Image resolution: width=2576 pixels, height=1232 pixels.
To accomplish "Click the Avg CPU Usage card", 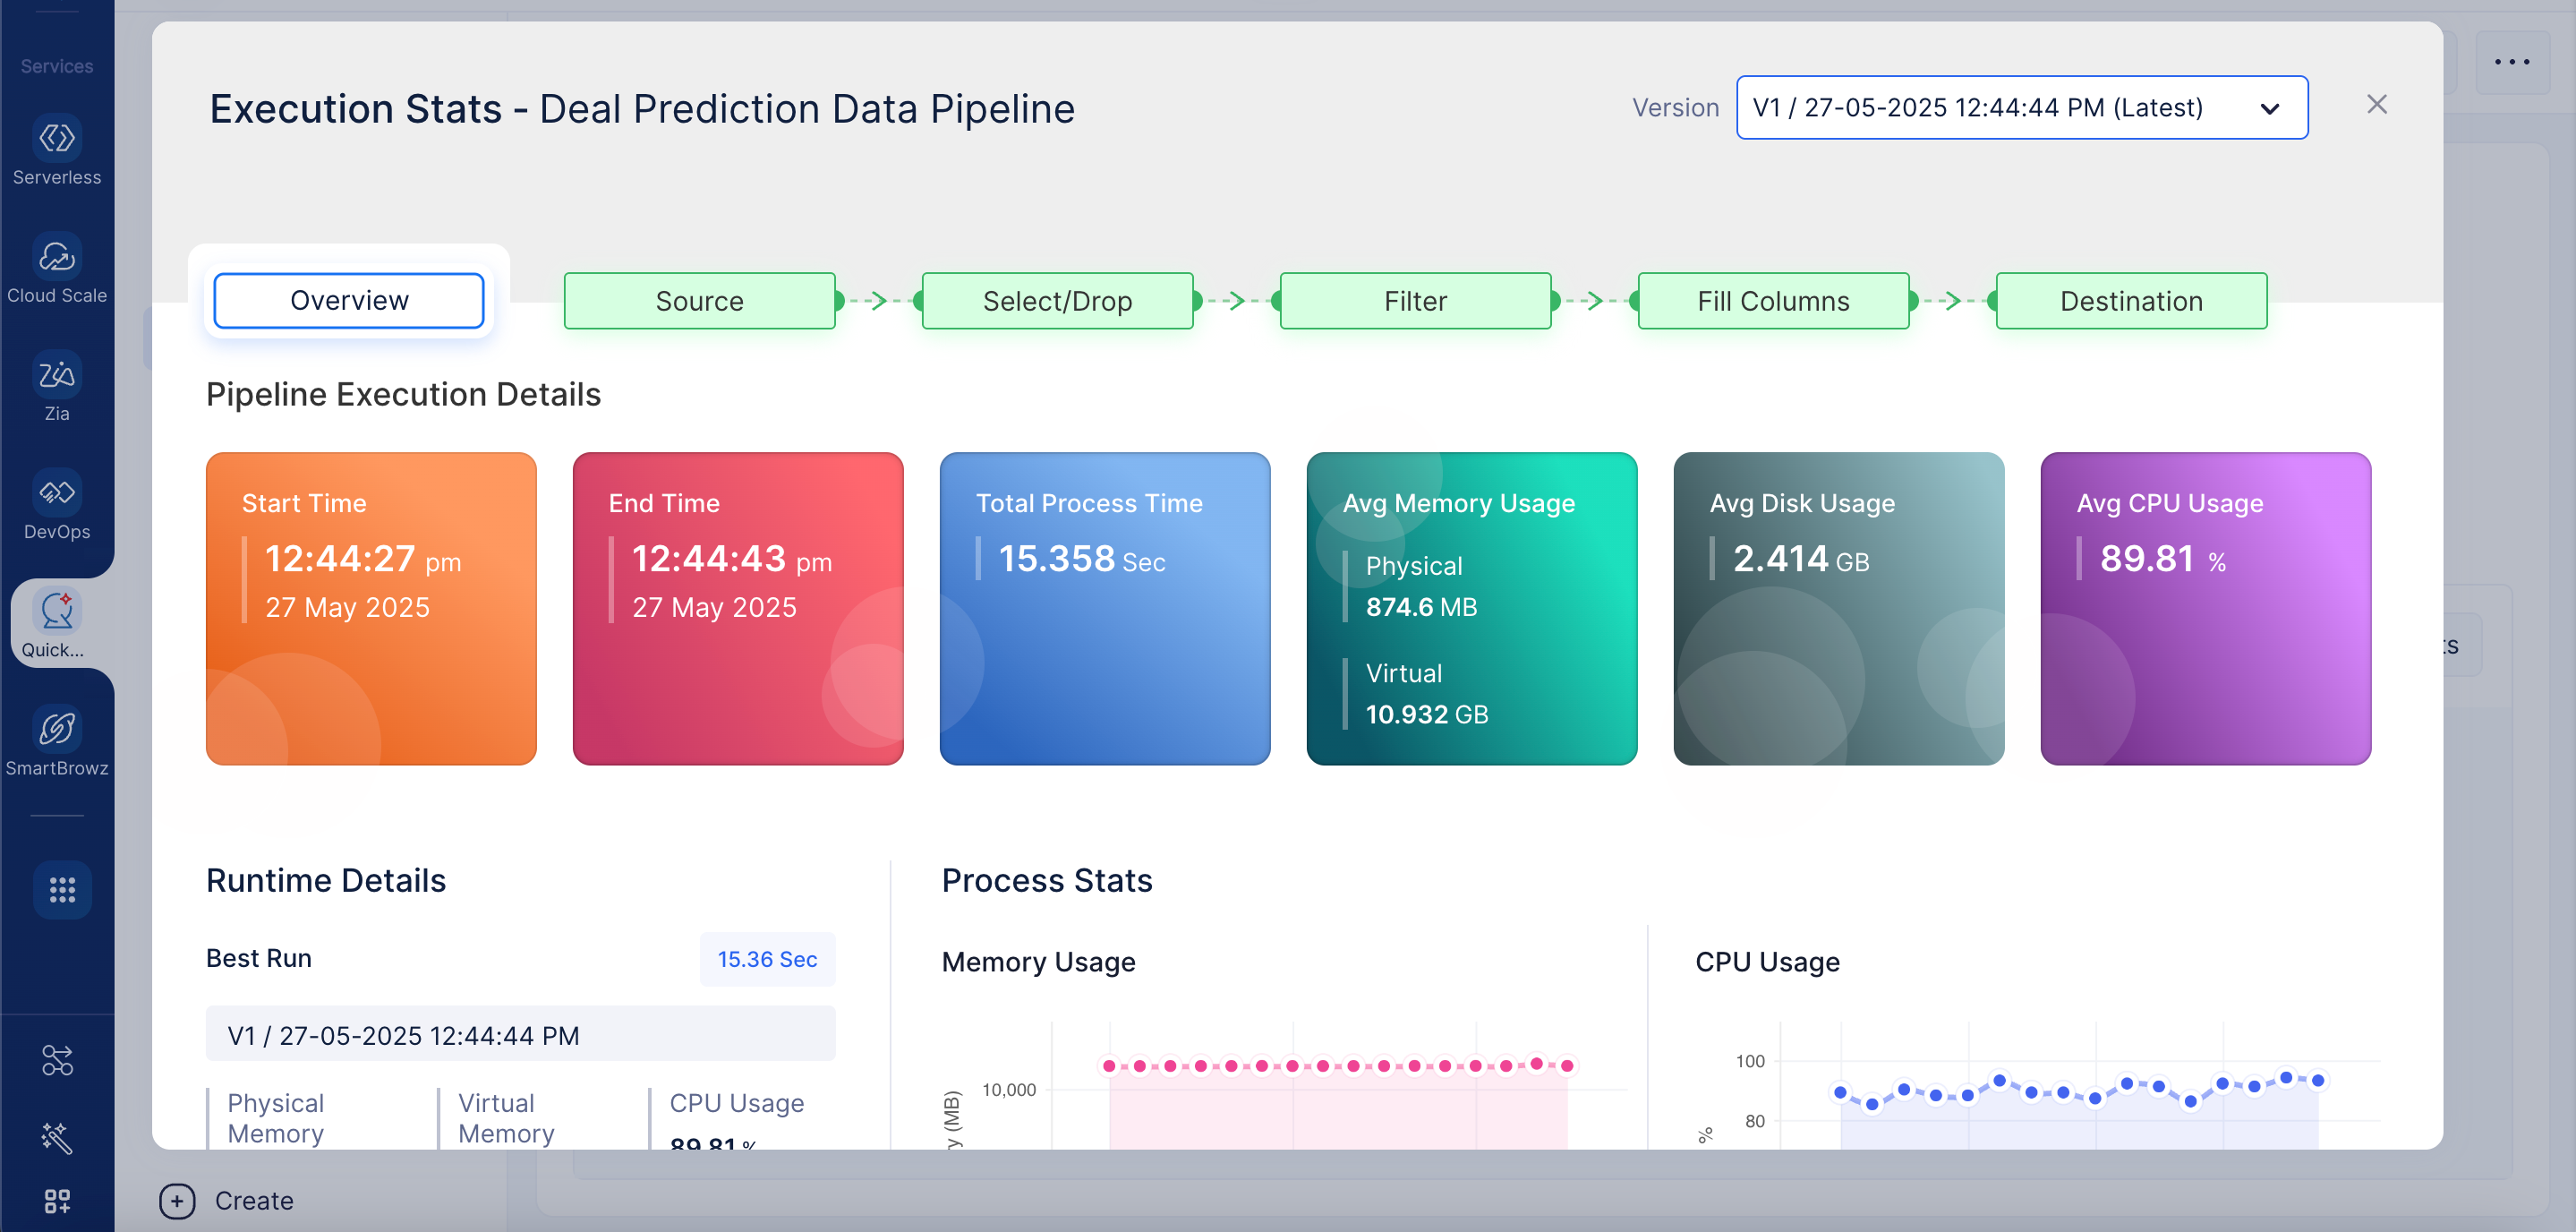I will (x=2206, y=608).
